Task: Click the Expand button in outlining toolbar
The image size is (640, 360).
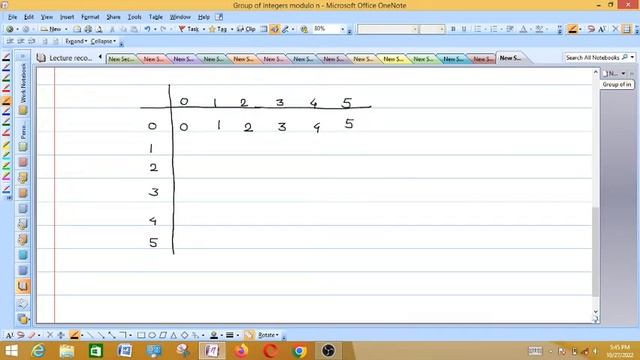Action: click(x=76, y=41)
